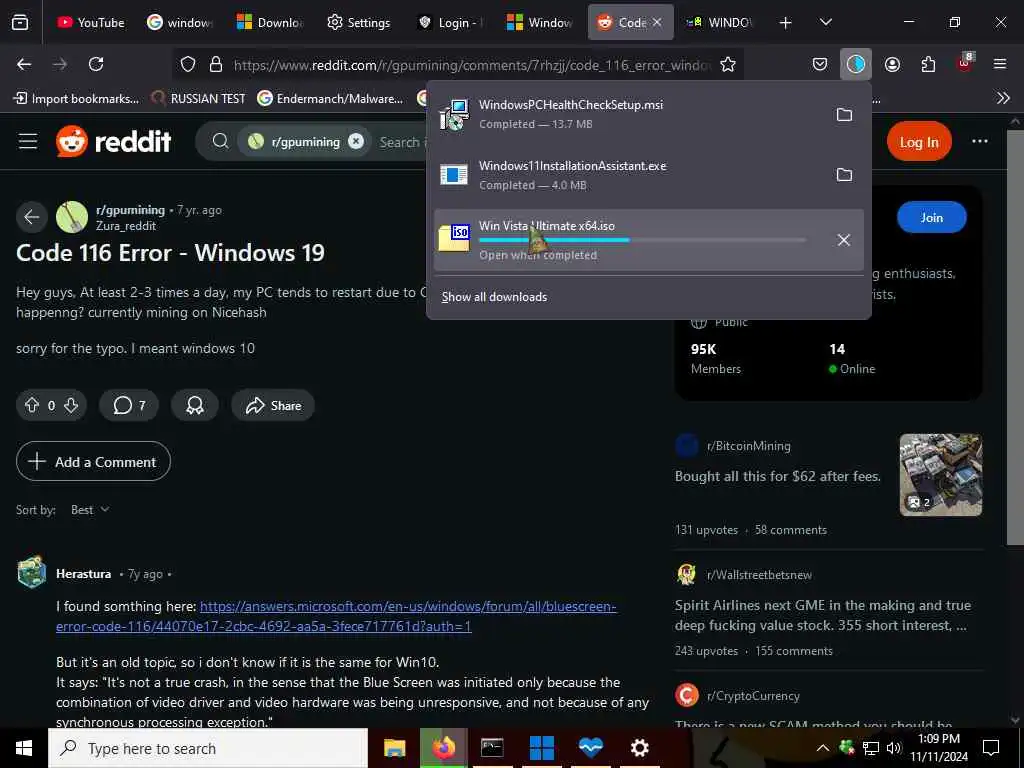Open the Extensions puzzle icon
The width and height of the screenshot is (1024, 768).
click(x=928, y=64)
